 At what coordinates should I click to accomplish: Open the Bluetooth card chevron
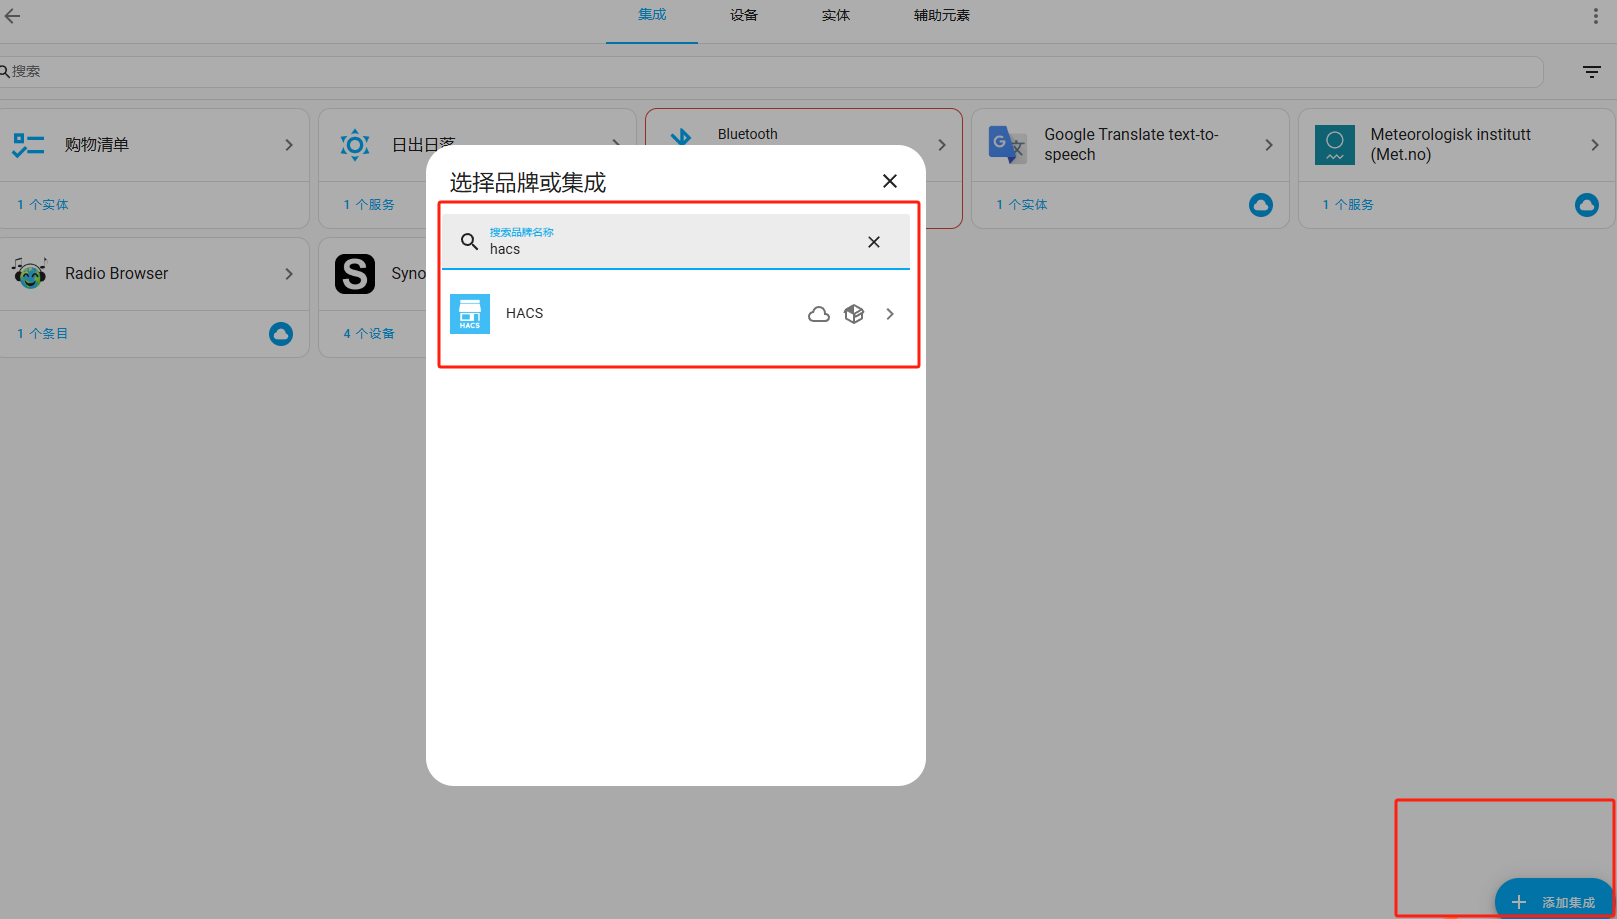point(942,145)
